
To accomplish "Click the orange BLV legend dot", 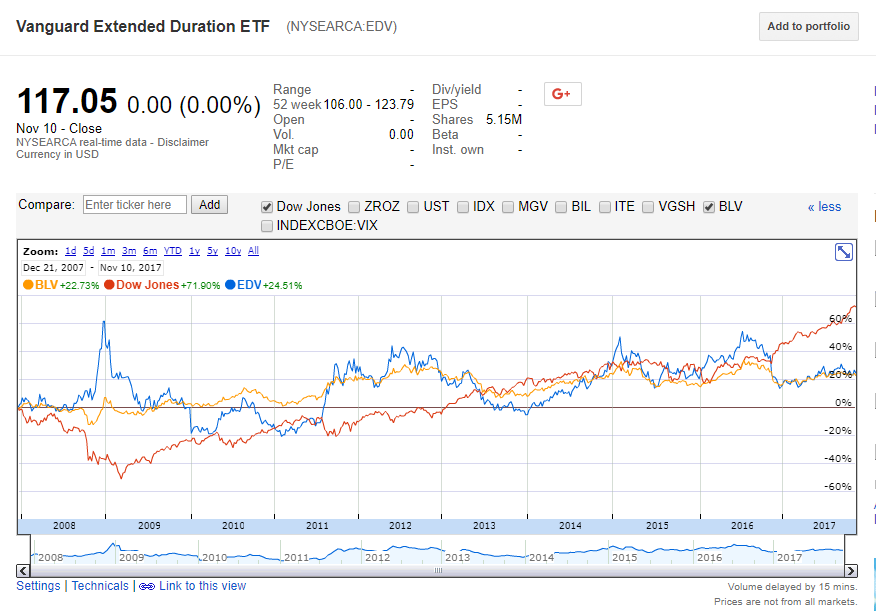I will [x=28, y=285].
